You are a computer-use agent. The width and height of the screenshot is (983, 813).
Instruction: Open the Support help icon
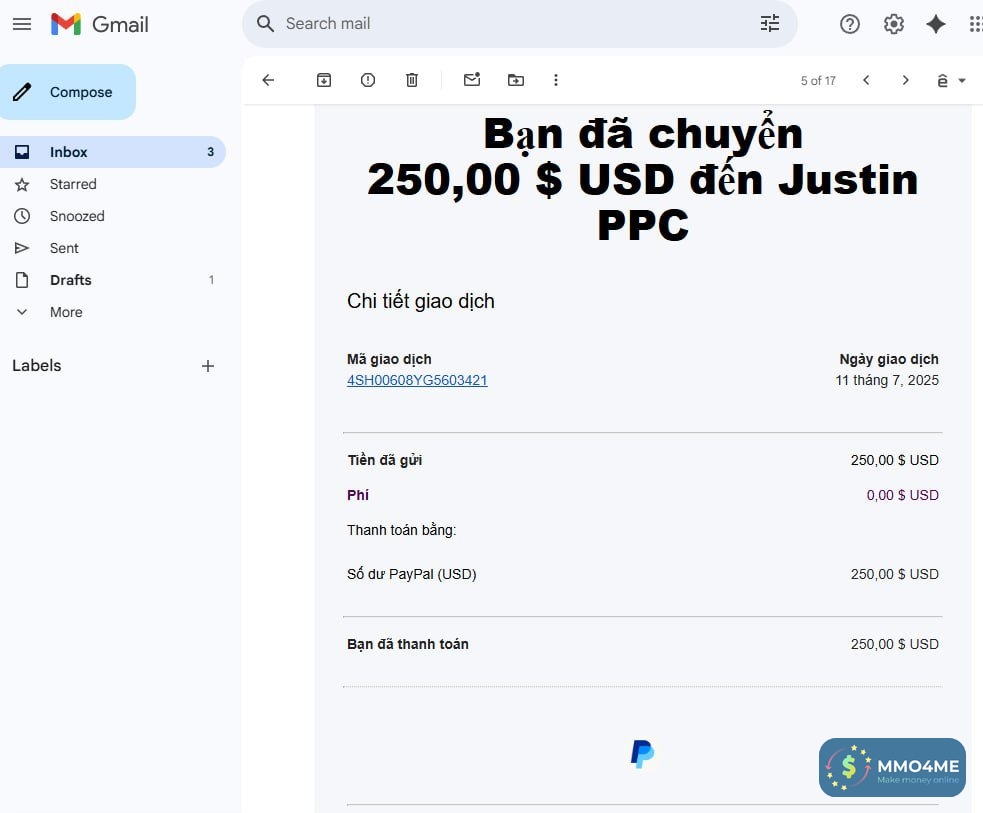click(x=849, y=24)
